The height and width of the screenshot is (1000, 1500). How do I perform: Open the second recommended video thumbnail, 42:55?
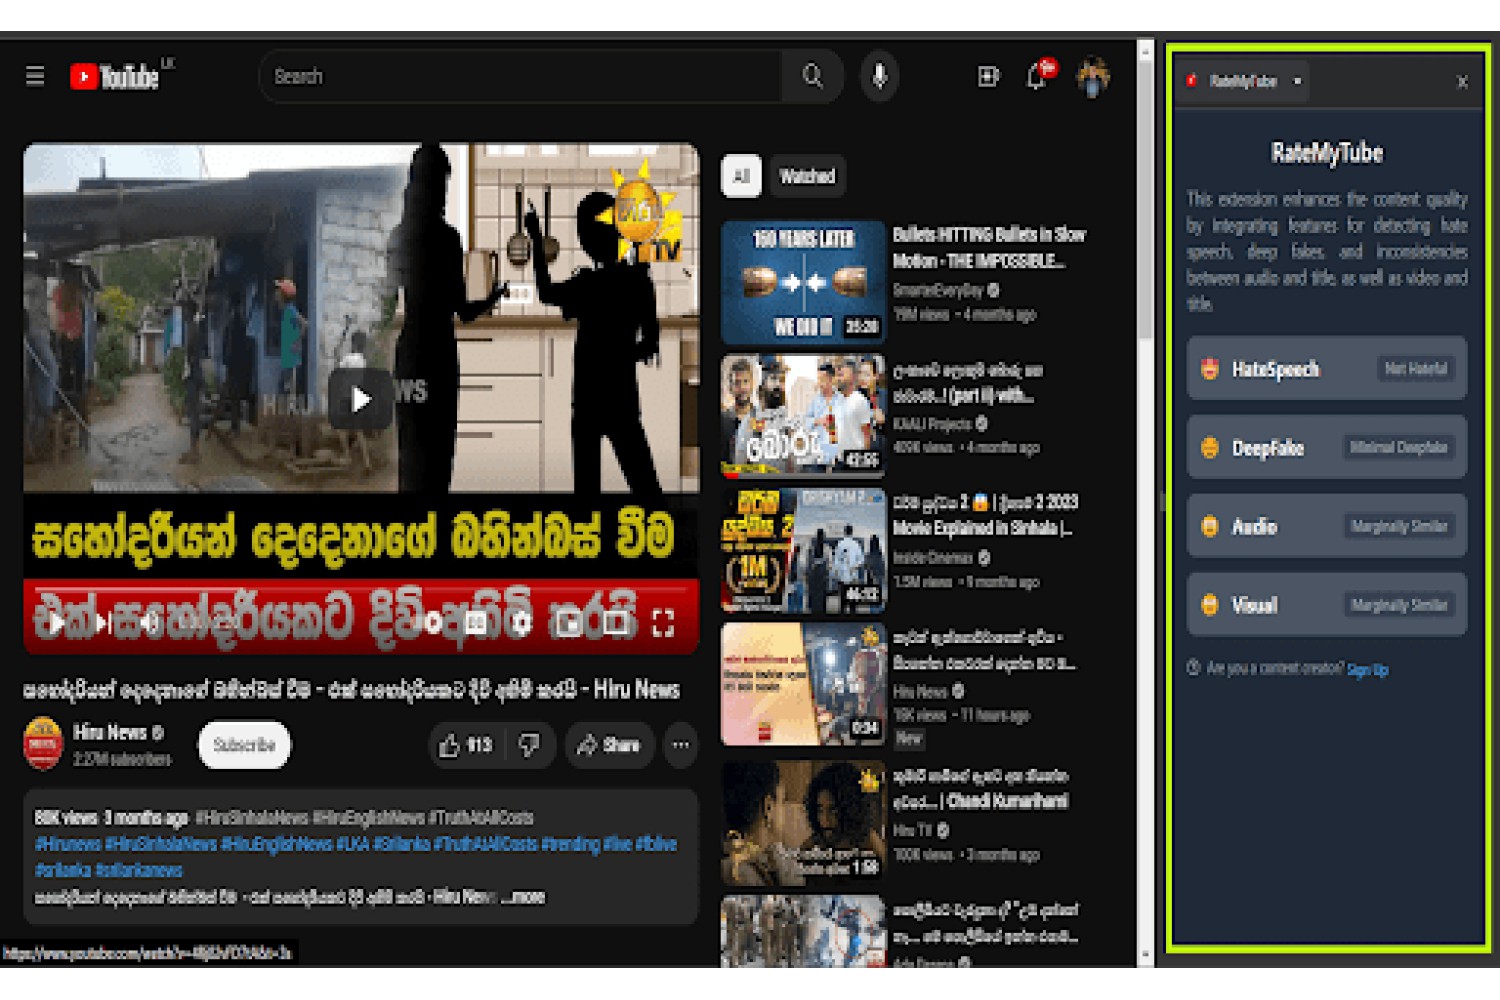(803, 415)
